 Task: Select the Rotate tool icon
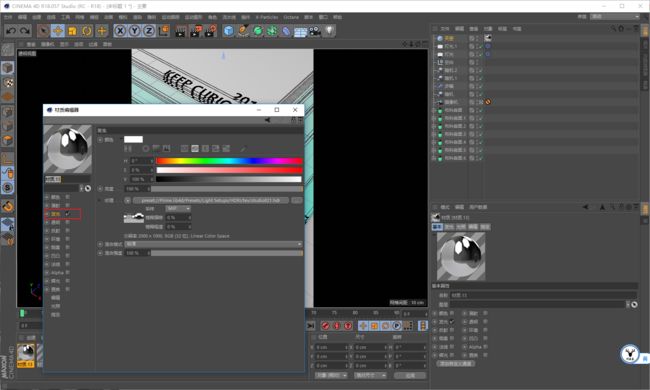(87, 31)
